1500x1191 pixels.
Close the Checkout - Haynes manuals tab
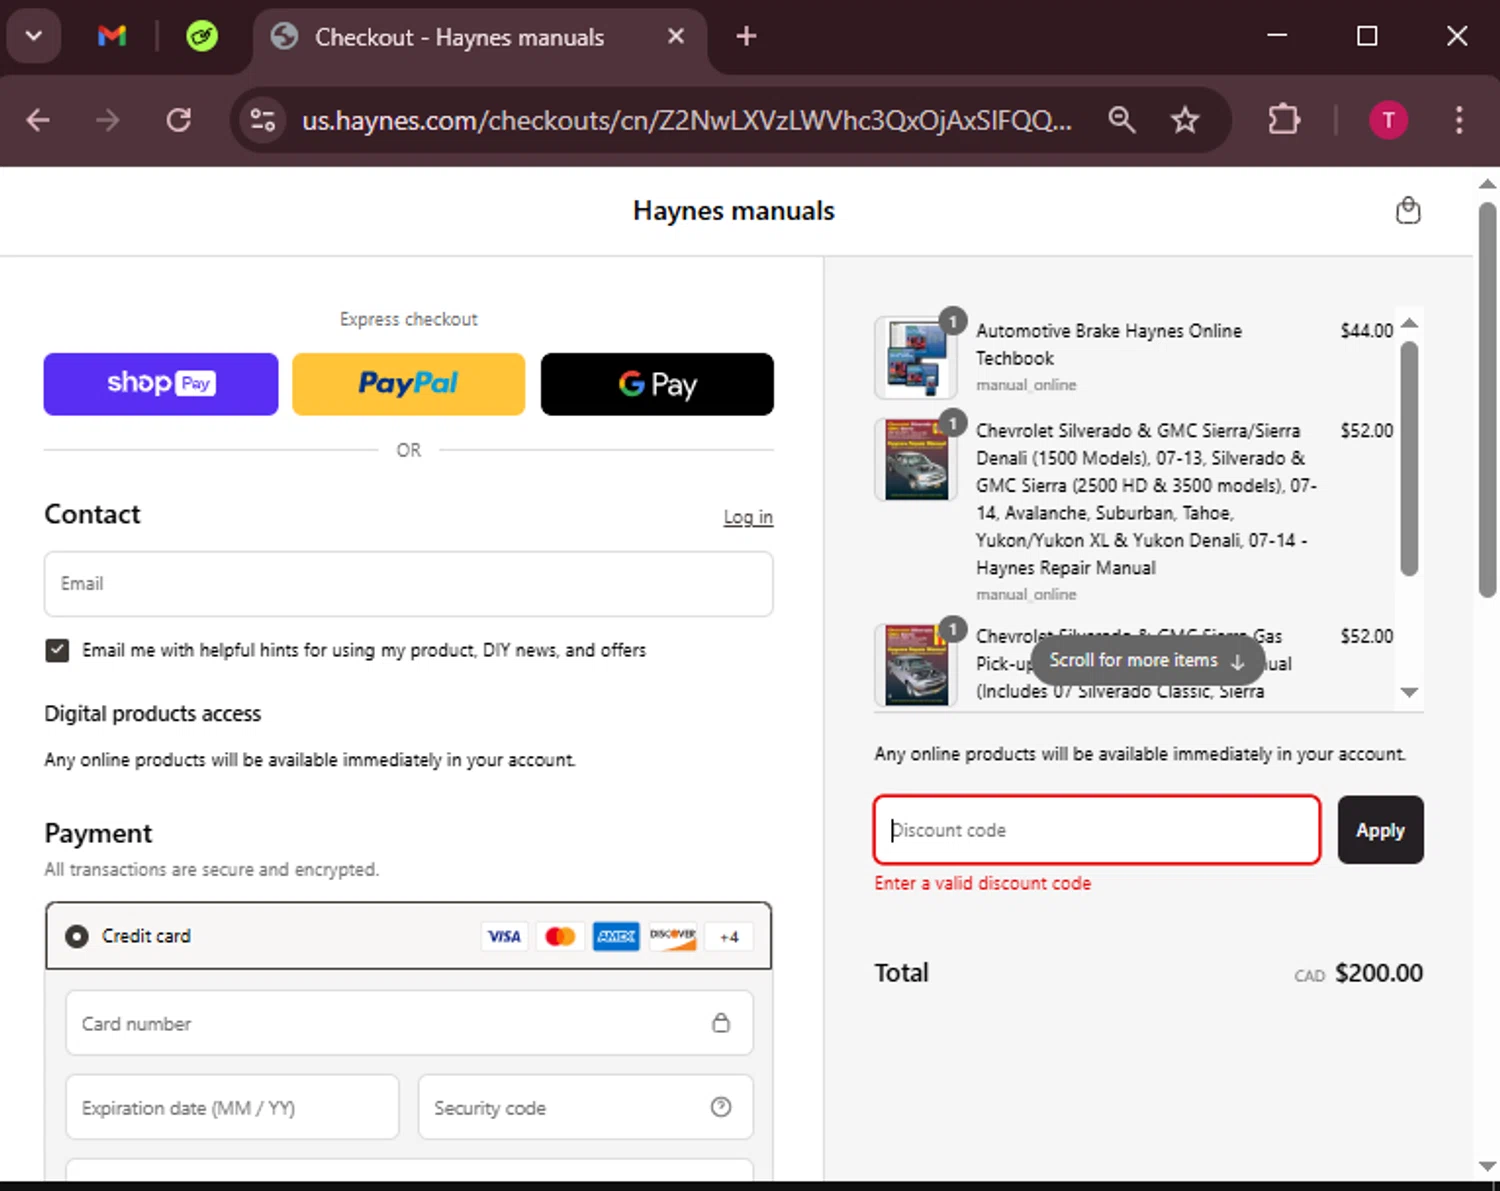676,36
